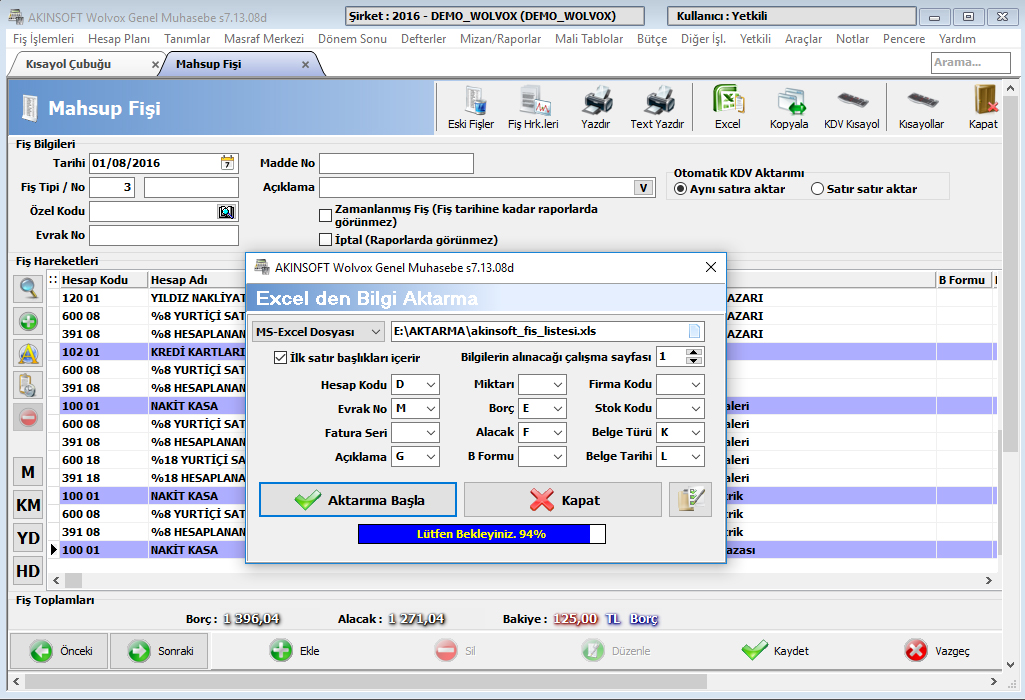
Task: Click the Yazdır printer icon
Action: [596, 108]
